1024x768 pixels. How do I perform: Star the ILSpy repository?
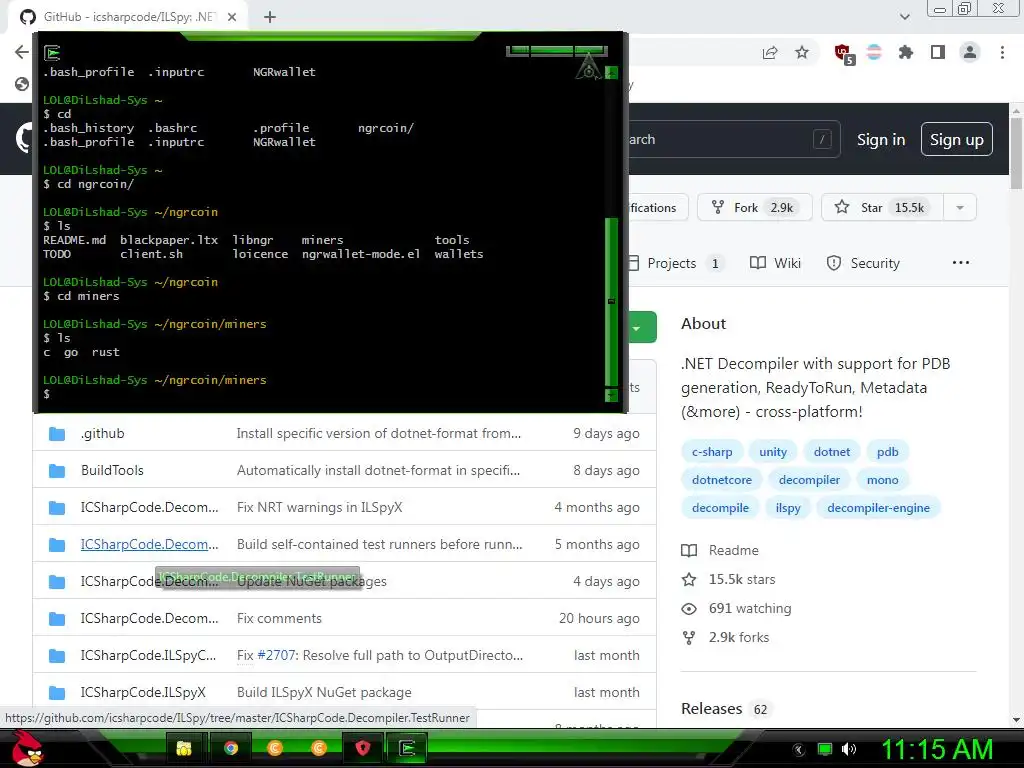[882, 208]
